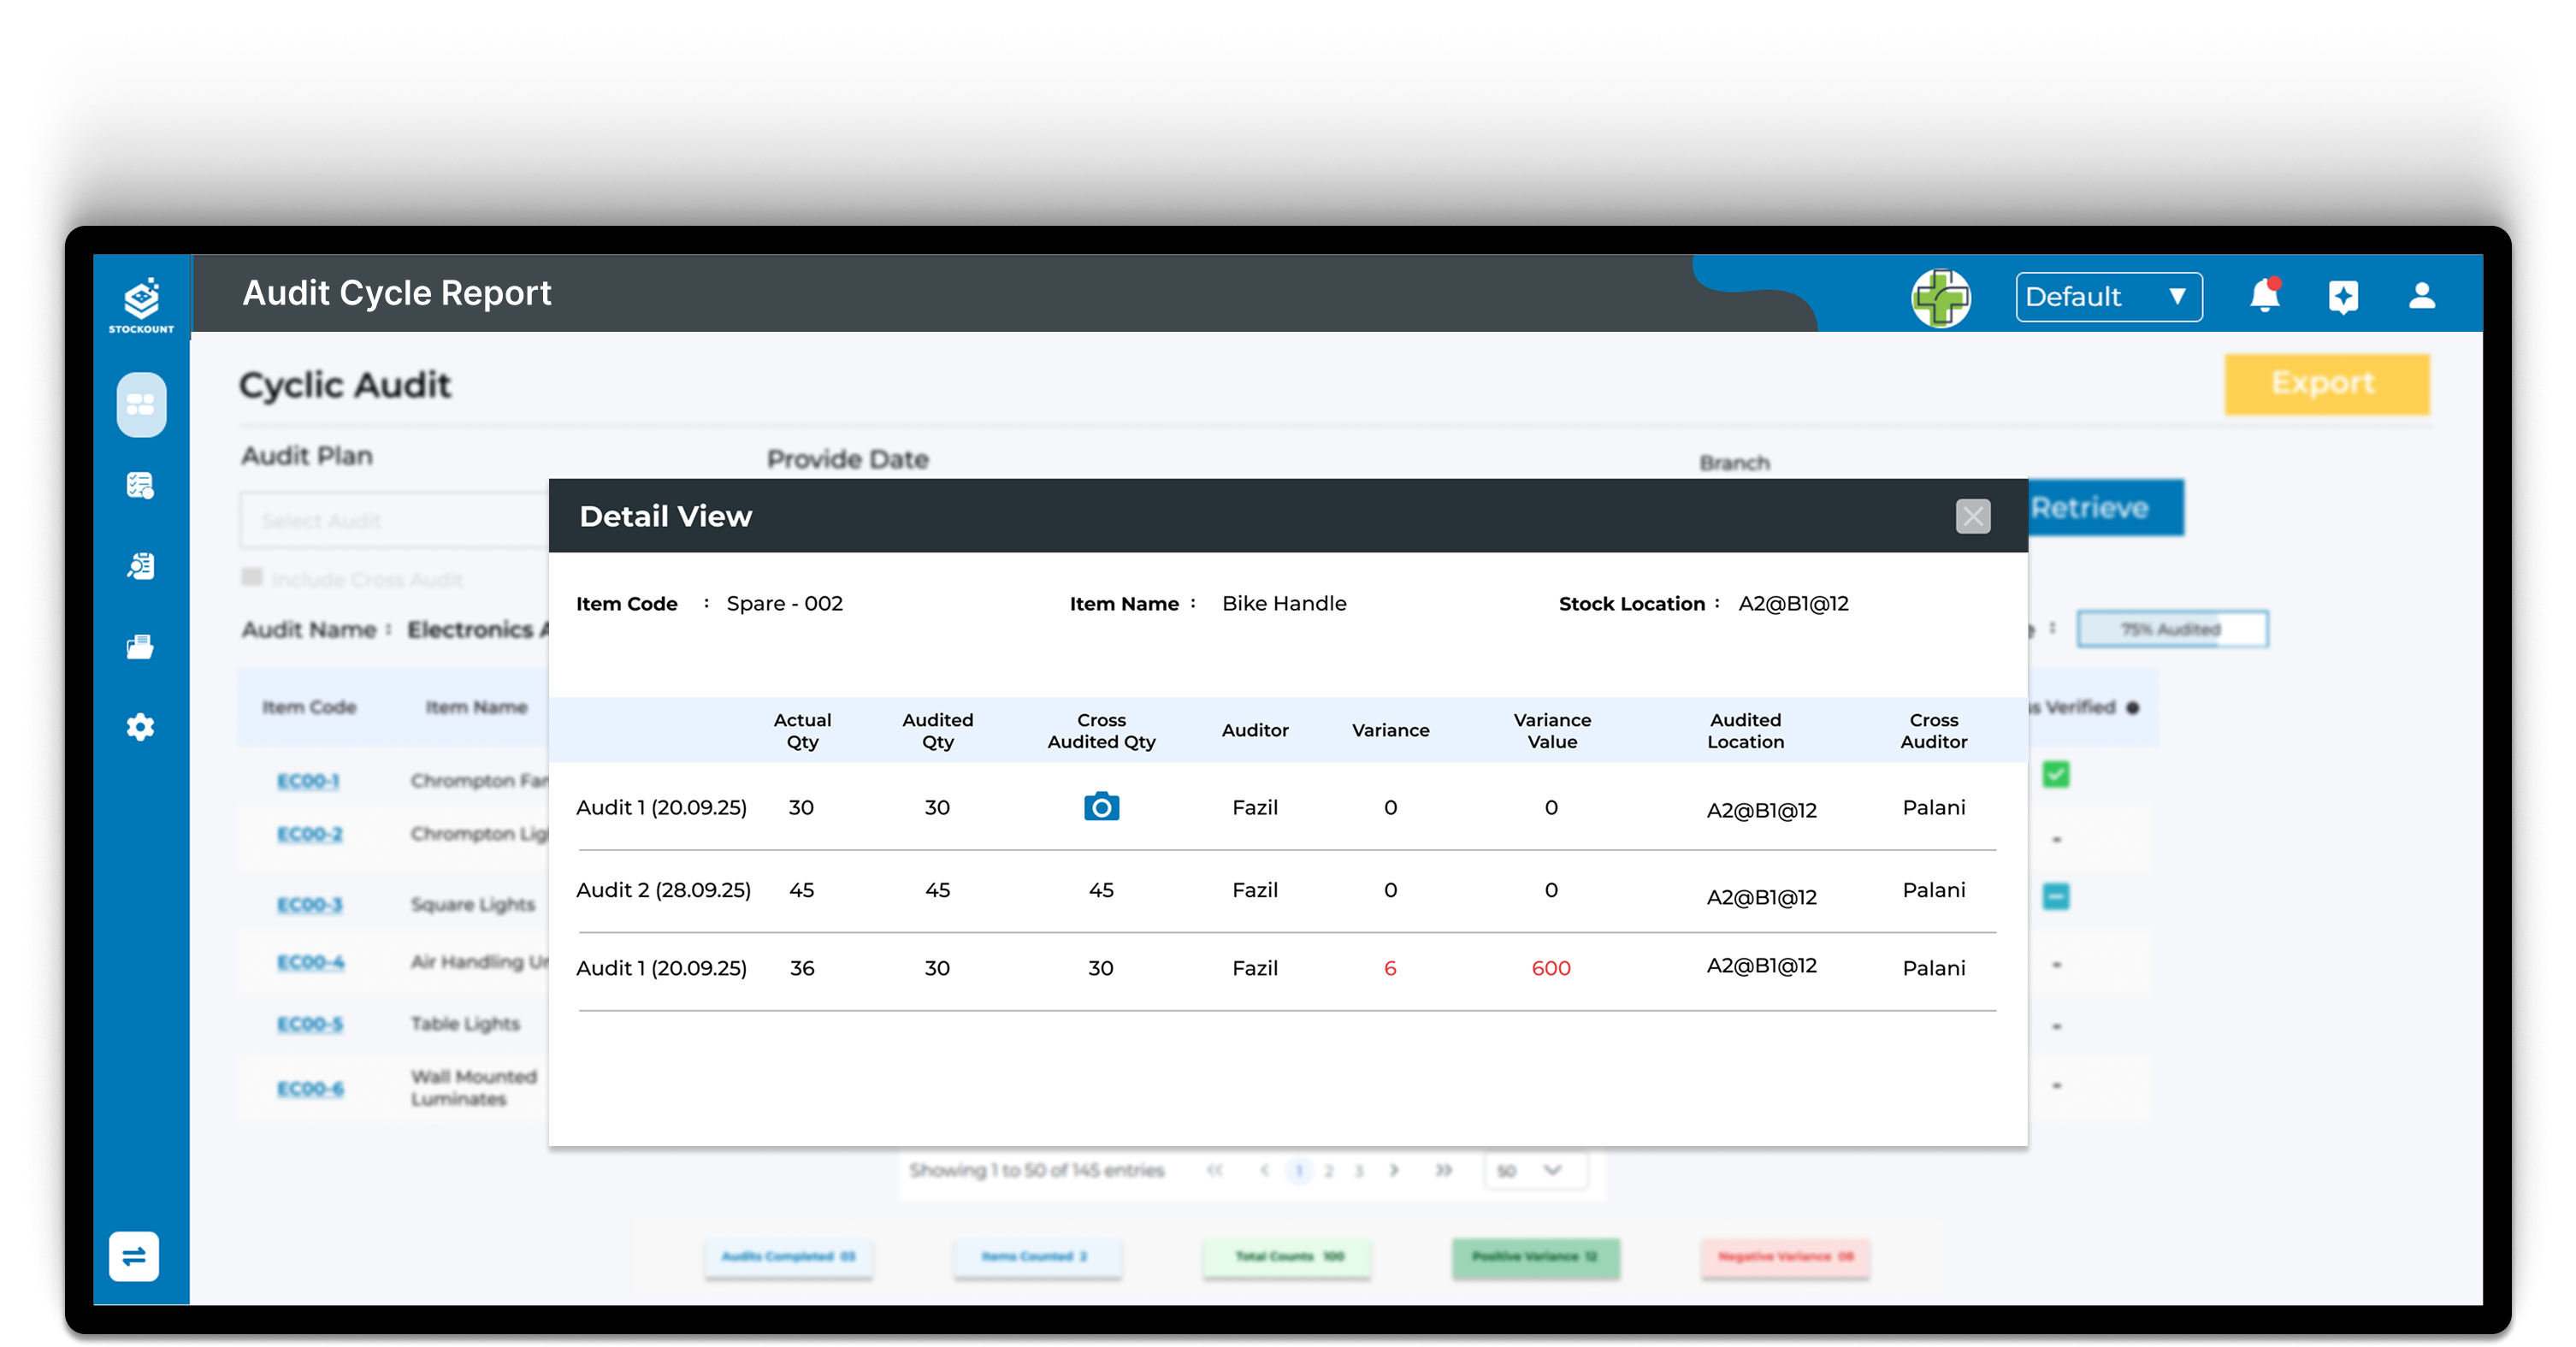
Task: Open the checklist audit sidebar icon
Action: [x=140, y=486]
